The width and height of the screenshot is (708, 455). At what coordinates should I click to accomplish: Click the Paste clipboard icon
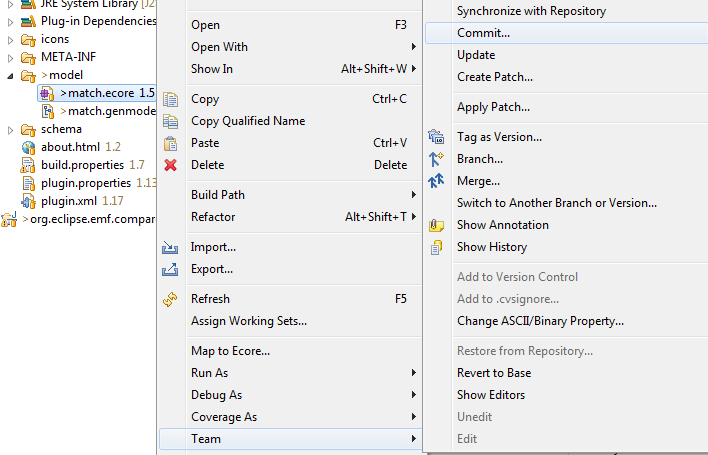point(170,143)
